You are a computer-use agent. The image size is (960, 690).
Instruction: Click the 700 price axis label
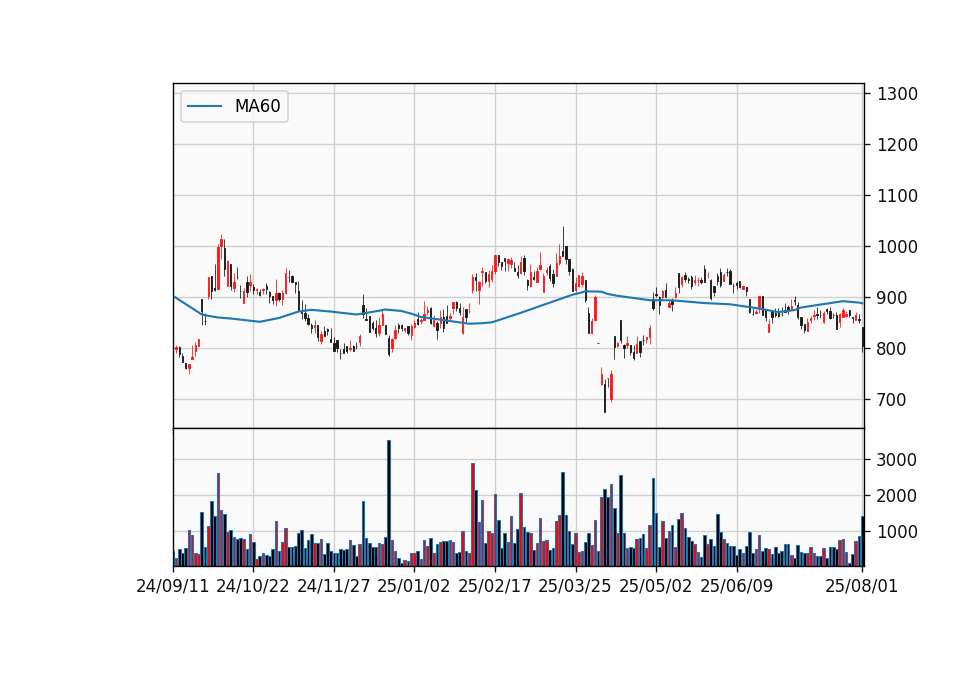[892, 399]
